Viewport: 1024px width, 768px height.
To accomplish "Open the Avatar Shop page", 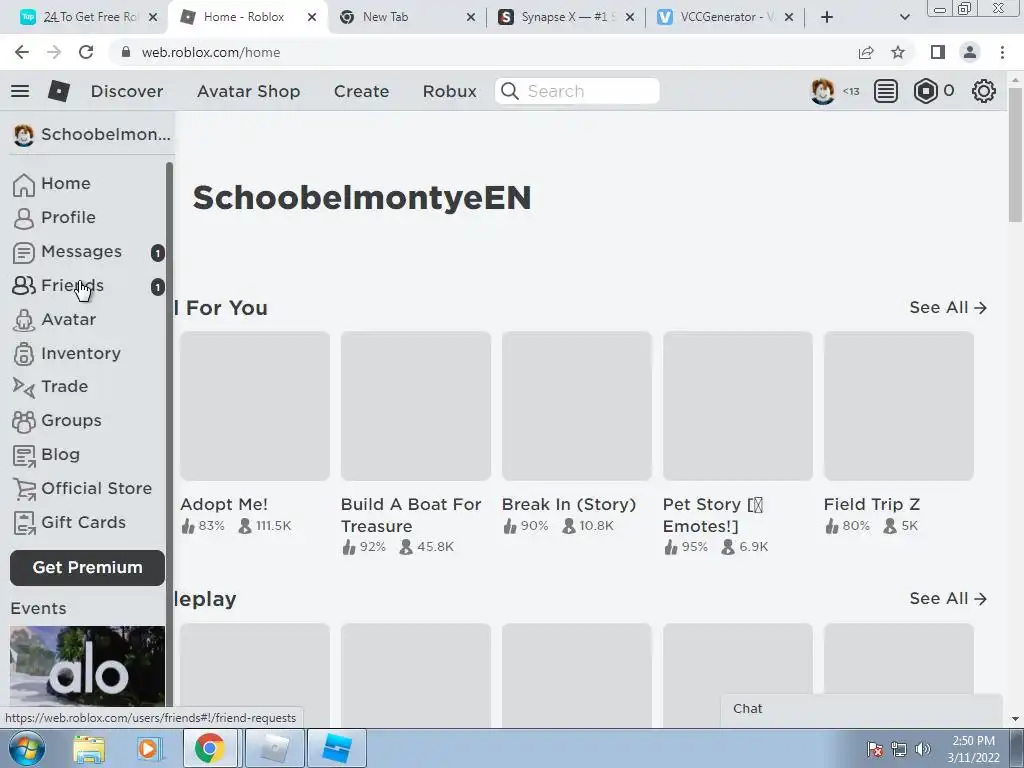I will coord(248,91).
